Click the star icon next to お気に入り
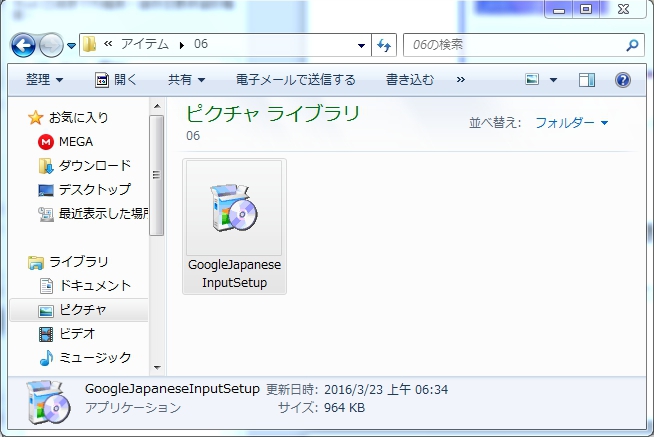Viewport: 654px width, 437px height. pos(36,118)
